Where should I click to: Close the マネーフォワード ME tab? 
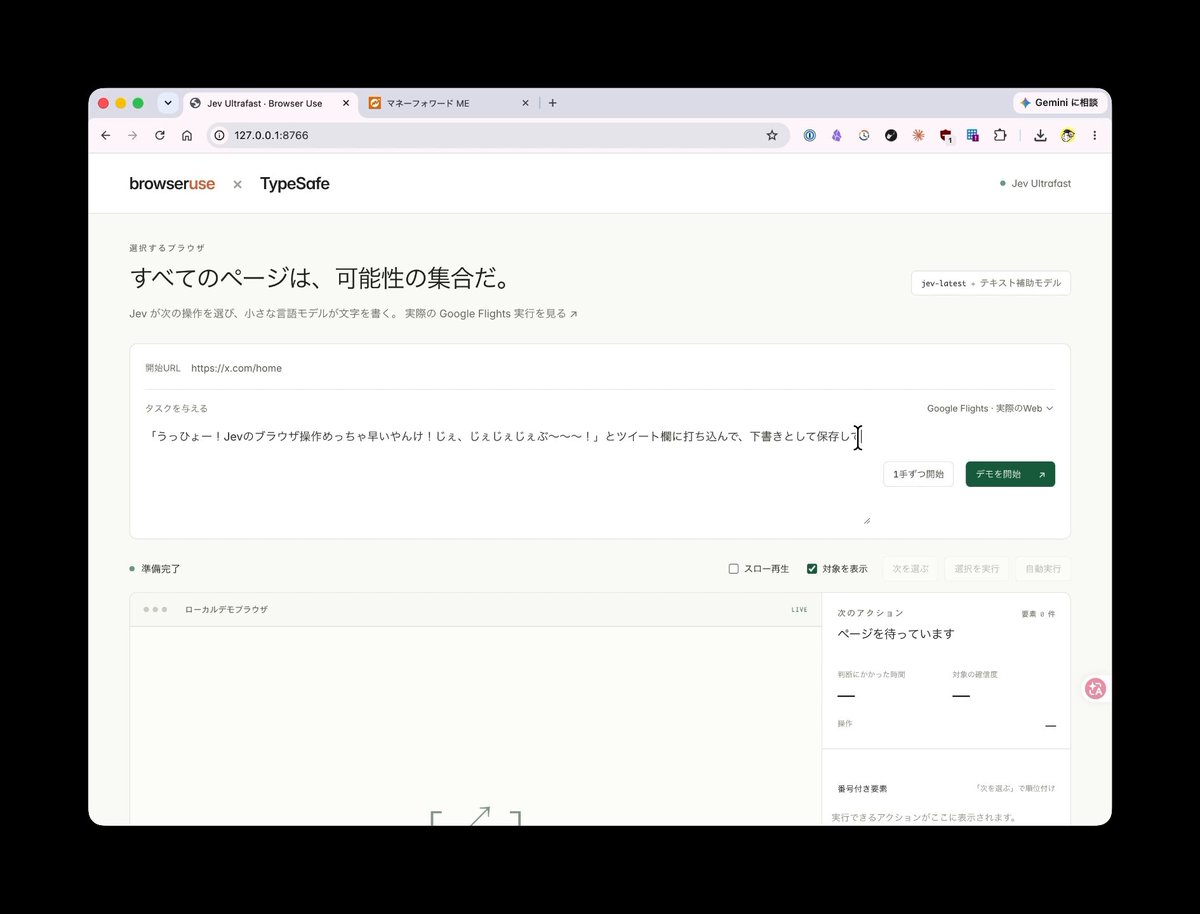tap(526, 103)
